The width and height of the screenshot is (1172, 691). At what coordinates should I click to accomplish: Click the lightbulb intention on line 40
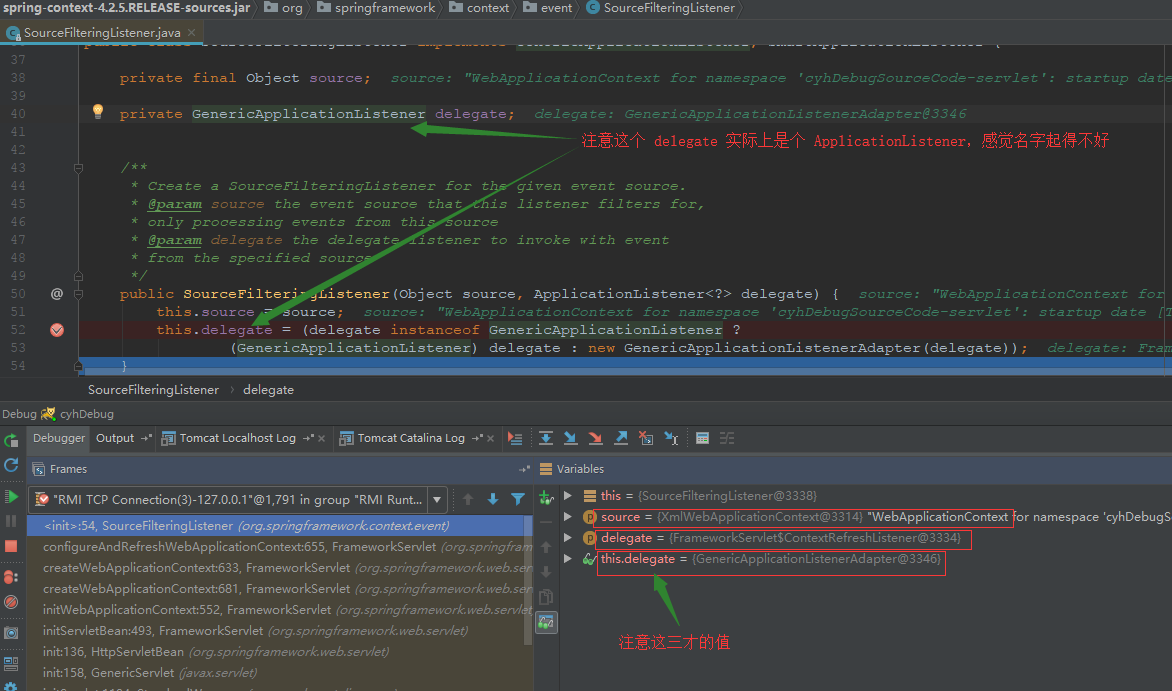click(97, 111)
